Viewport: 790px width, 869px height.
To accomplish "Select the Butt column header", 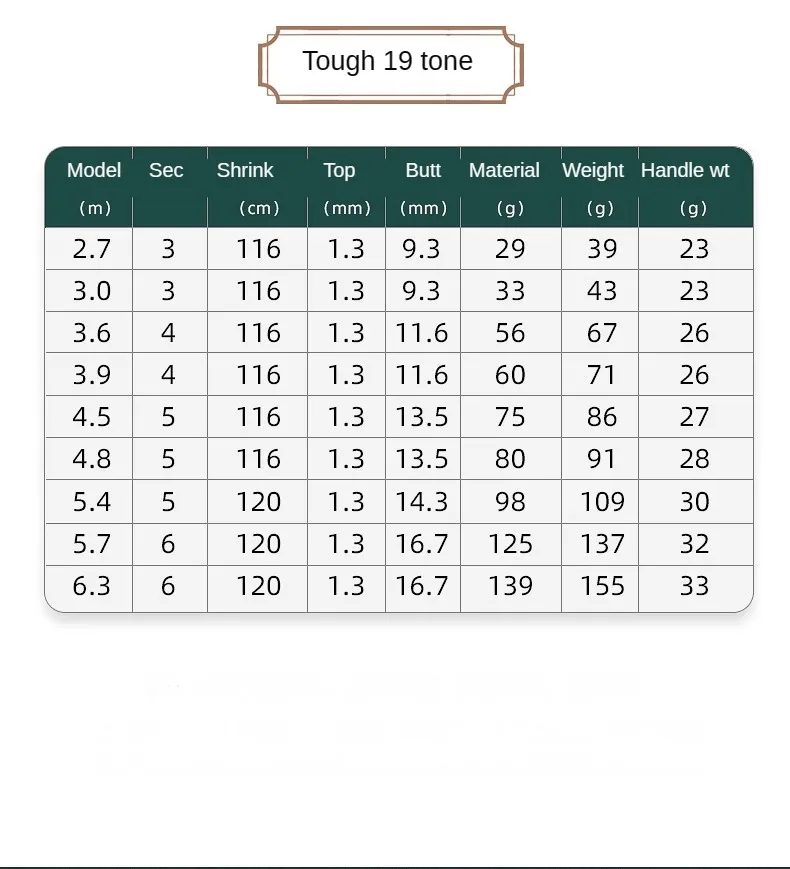I will [x=423, y=170].
